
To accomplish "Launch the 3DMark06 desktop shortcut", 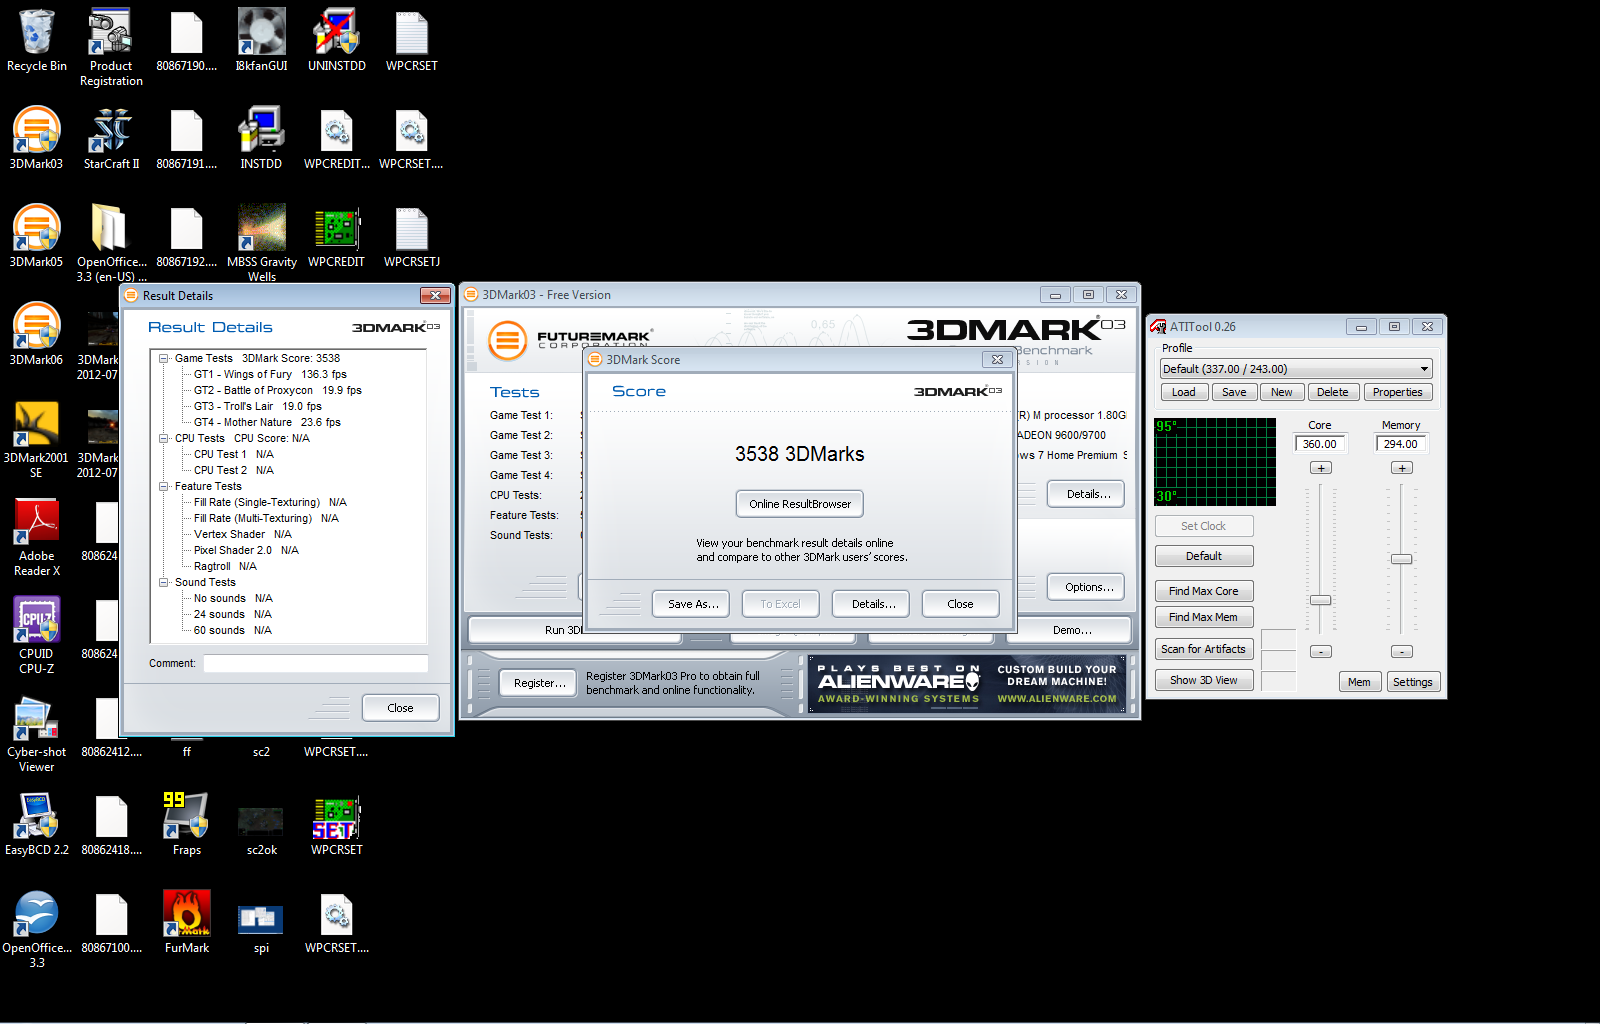I will (x=36, y=335).
